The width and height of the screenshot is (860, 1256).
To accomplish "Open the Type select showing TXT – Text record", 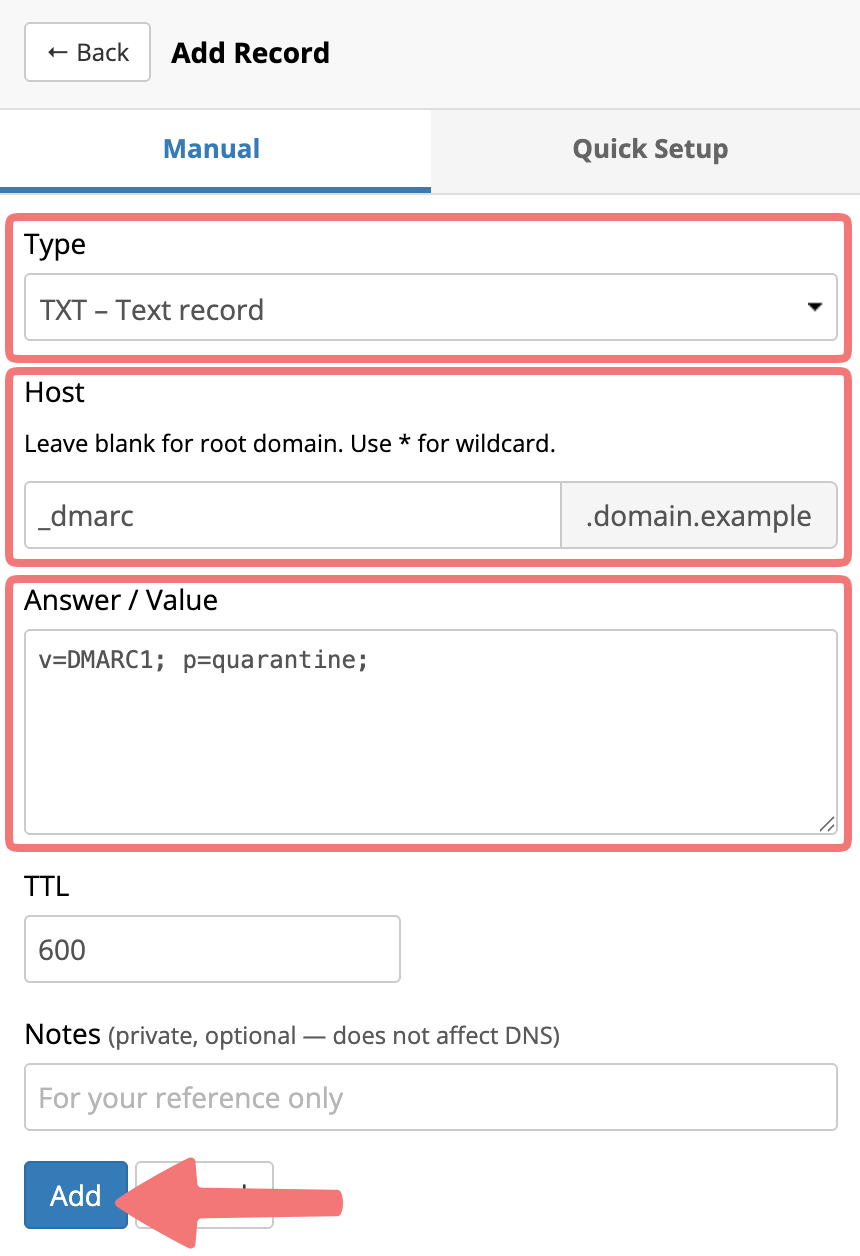I will pos(431,308).
